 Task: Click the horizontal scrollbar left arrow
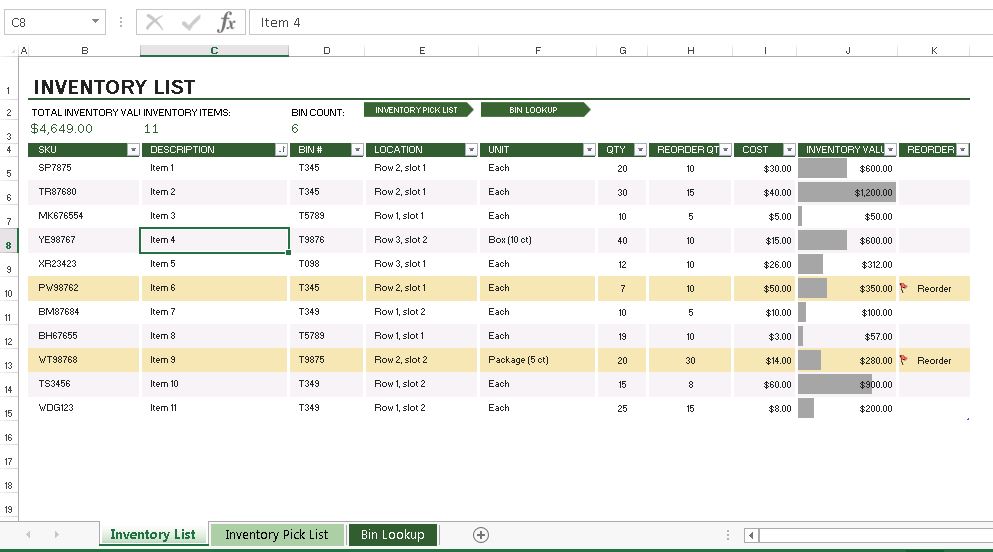pyautogui.click(x=752, y=535)
